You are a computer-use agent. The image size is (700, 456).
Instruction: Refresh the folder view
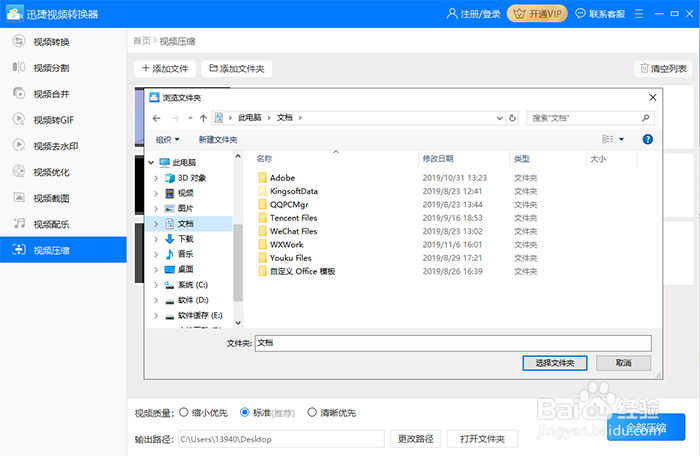point(512,118)
